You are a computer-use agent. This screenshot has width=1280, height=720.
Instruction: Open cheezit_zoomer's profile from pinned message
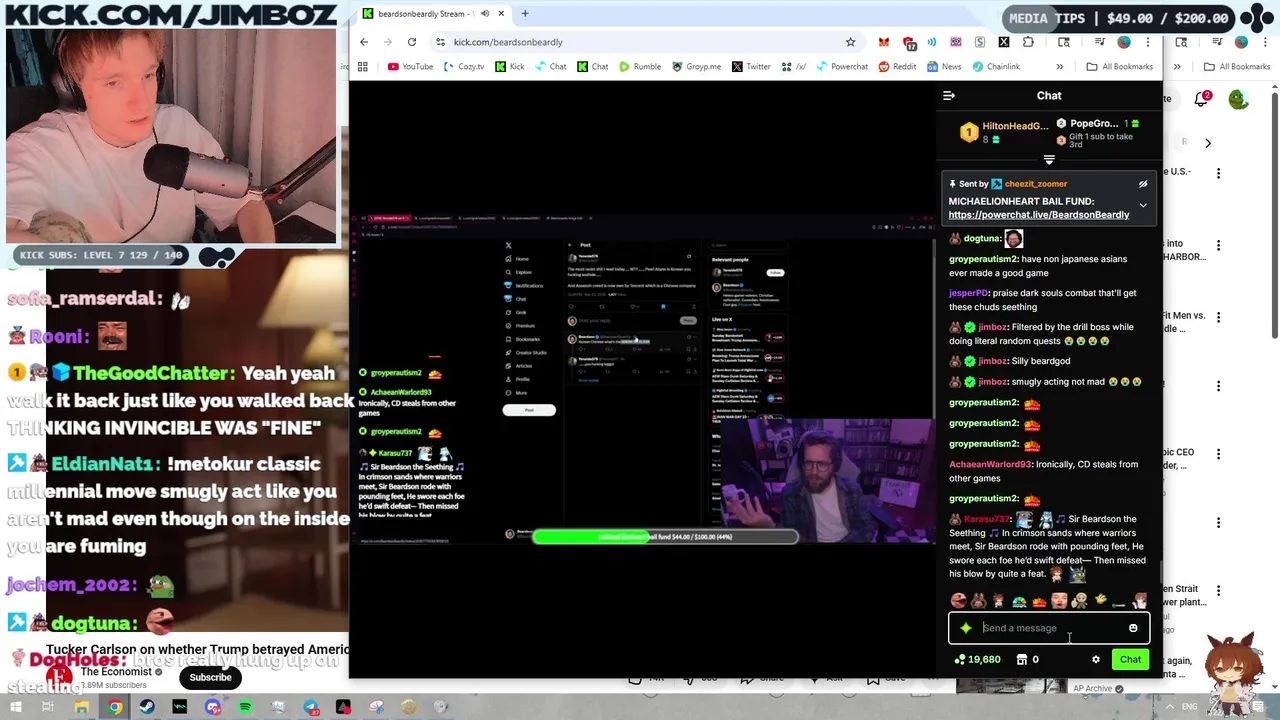[1036, 184]
